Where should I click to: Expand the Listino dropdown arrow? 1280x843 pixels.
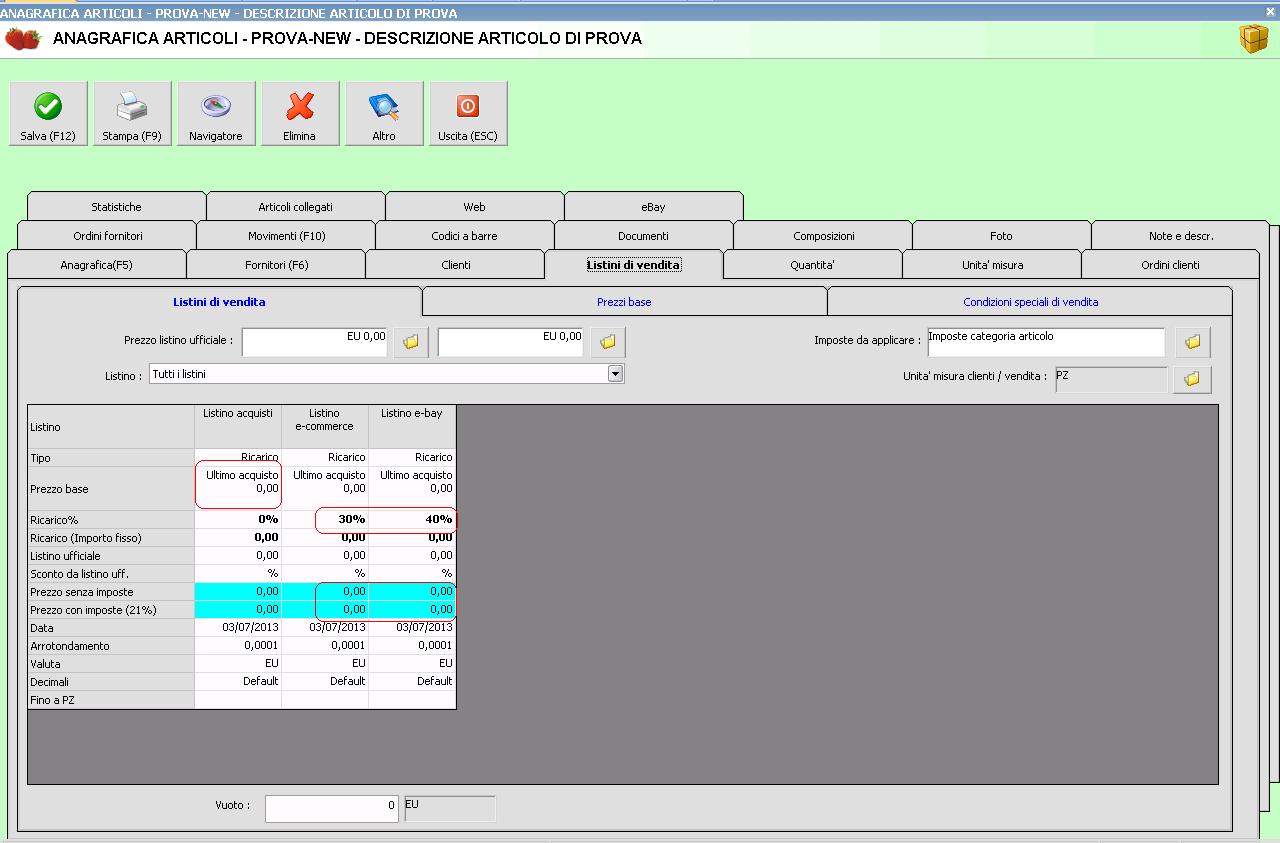(x=616, y=374)
